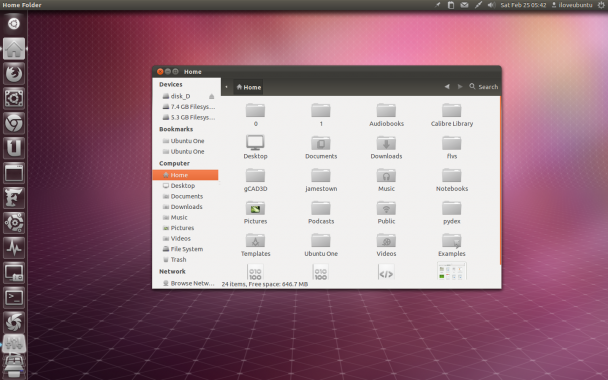The height and width of the screenshot is (380, 608).
Task: Open the Downloads folder in file grid
Action: pyautogui.click(x=386, y=147)
